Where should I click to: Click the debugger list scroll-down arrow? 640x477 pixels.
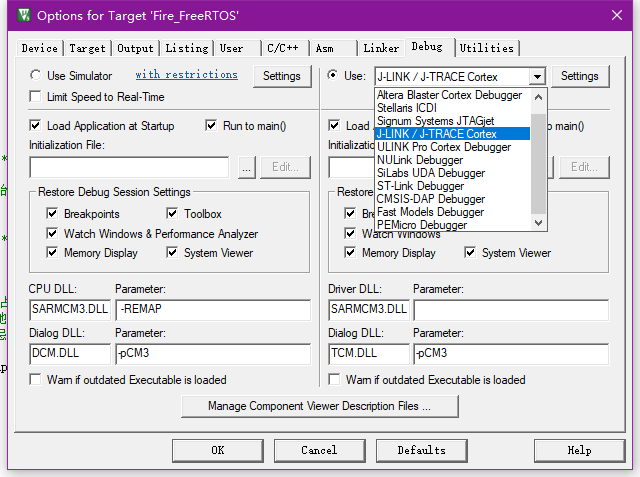[x=538, y=223]
